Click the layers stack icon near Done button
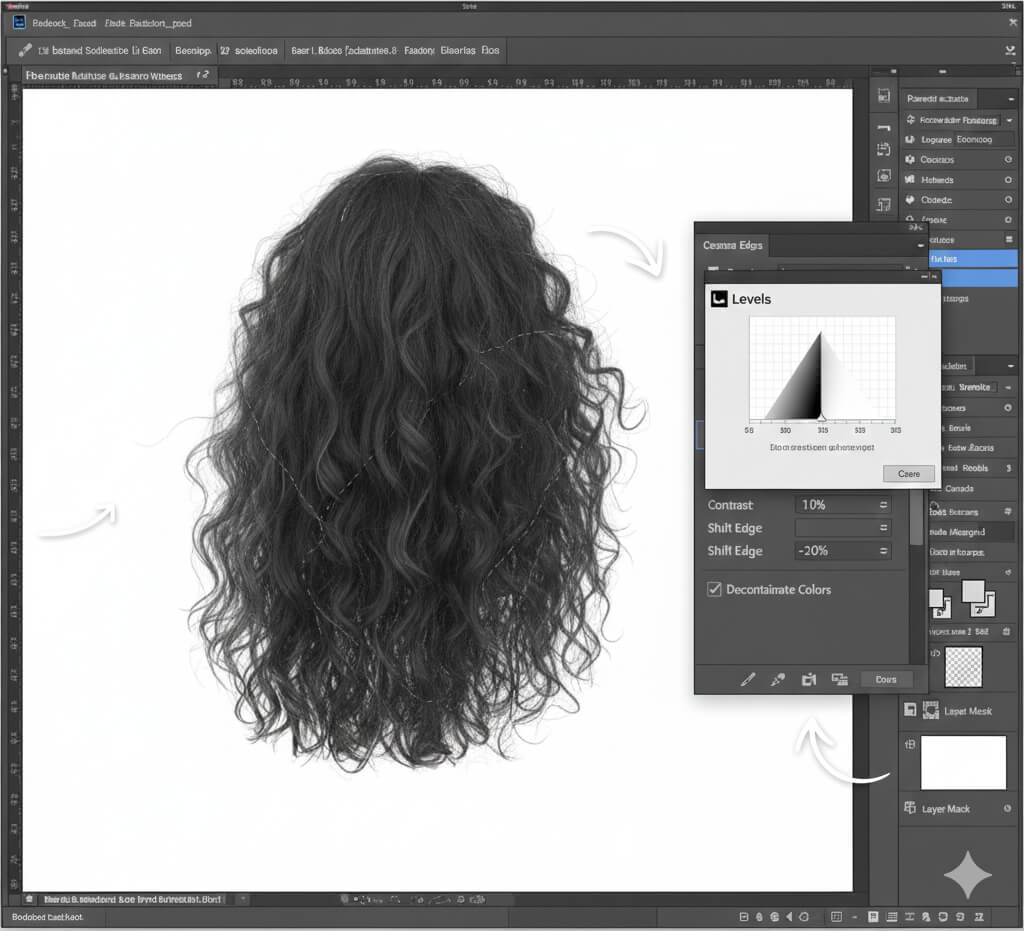The width and height of the screenshot is (1024, 931). click(x=840, y=679)
